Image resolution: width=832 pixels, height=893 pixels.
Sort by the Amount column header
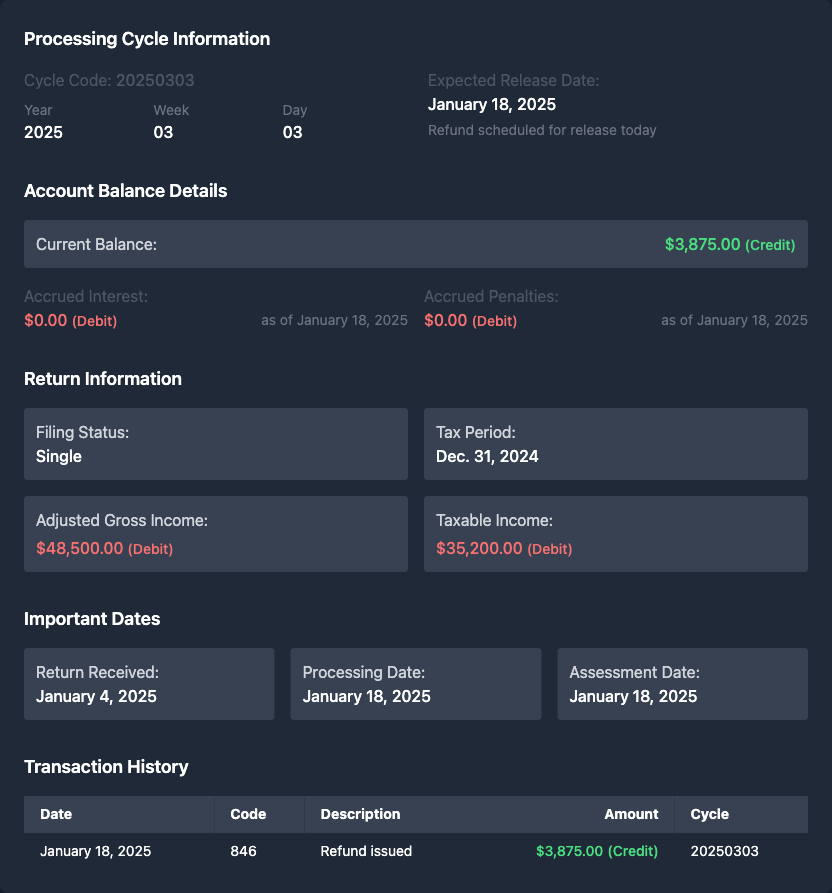click(631, 814)
